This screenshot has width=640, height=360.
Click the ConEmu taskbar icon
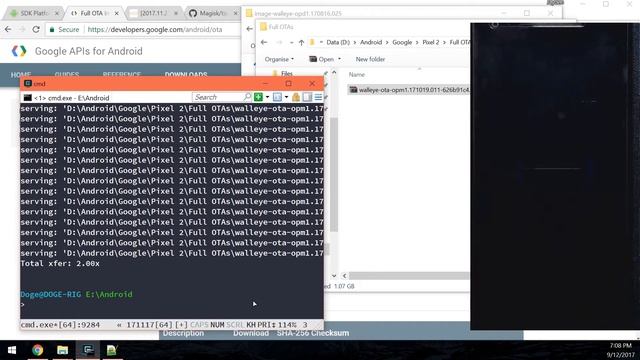87,350
